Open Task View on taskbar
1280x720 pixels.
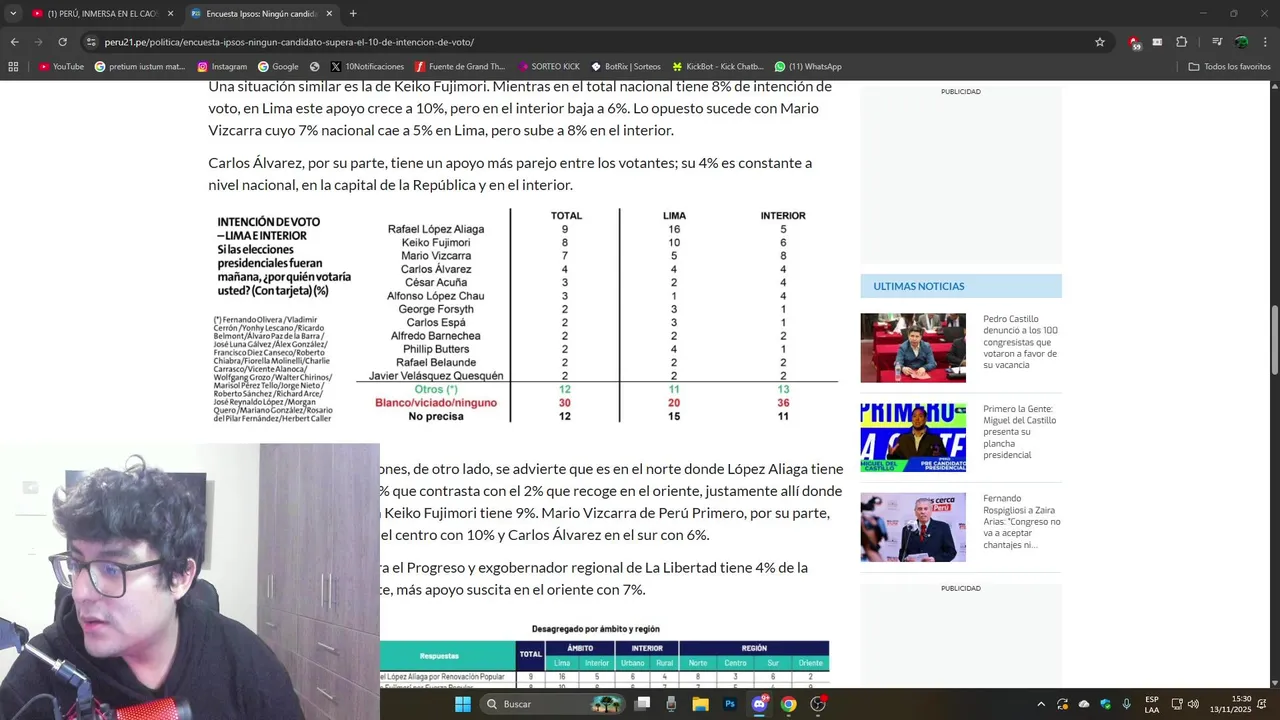643,704
